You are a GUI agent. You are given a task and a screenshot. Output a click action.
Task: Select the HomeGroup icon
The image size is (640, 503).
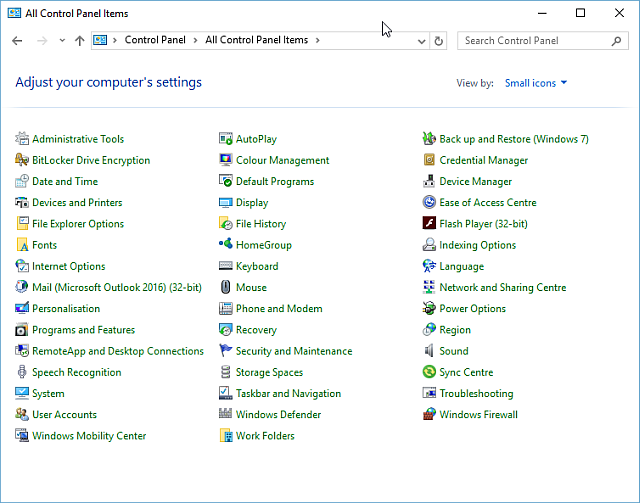[x=227, y=245]
